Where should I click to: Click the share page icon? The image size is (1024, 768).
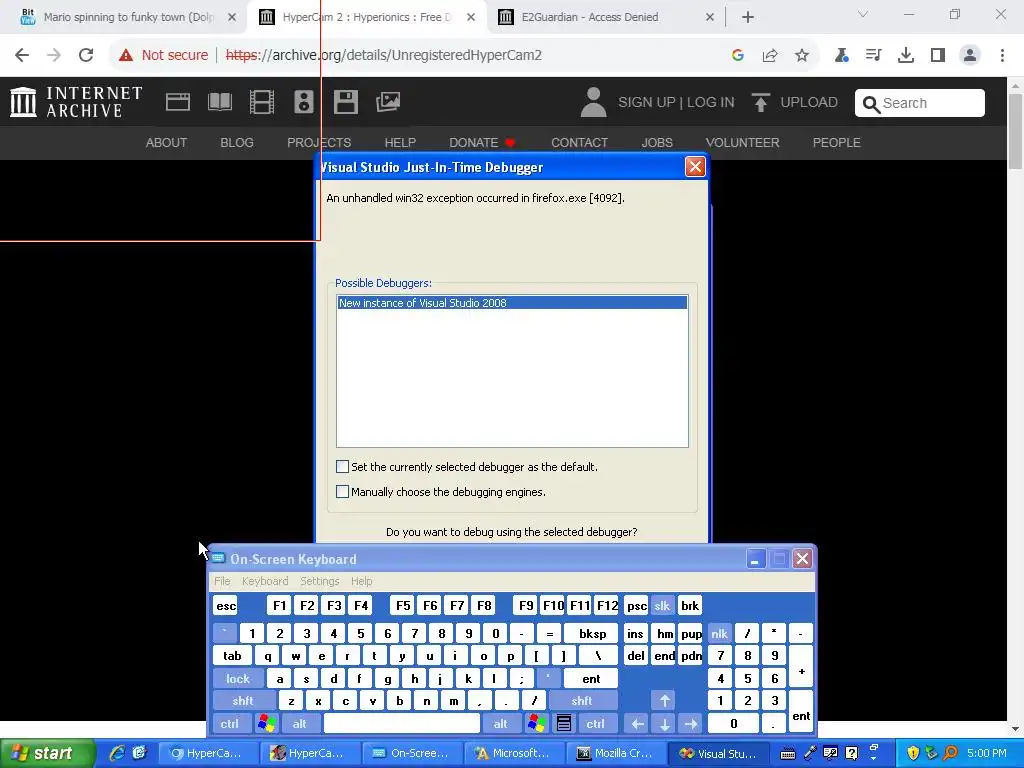(770, 55)
